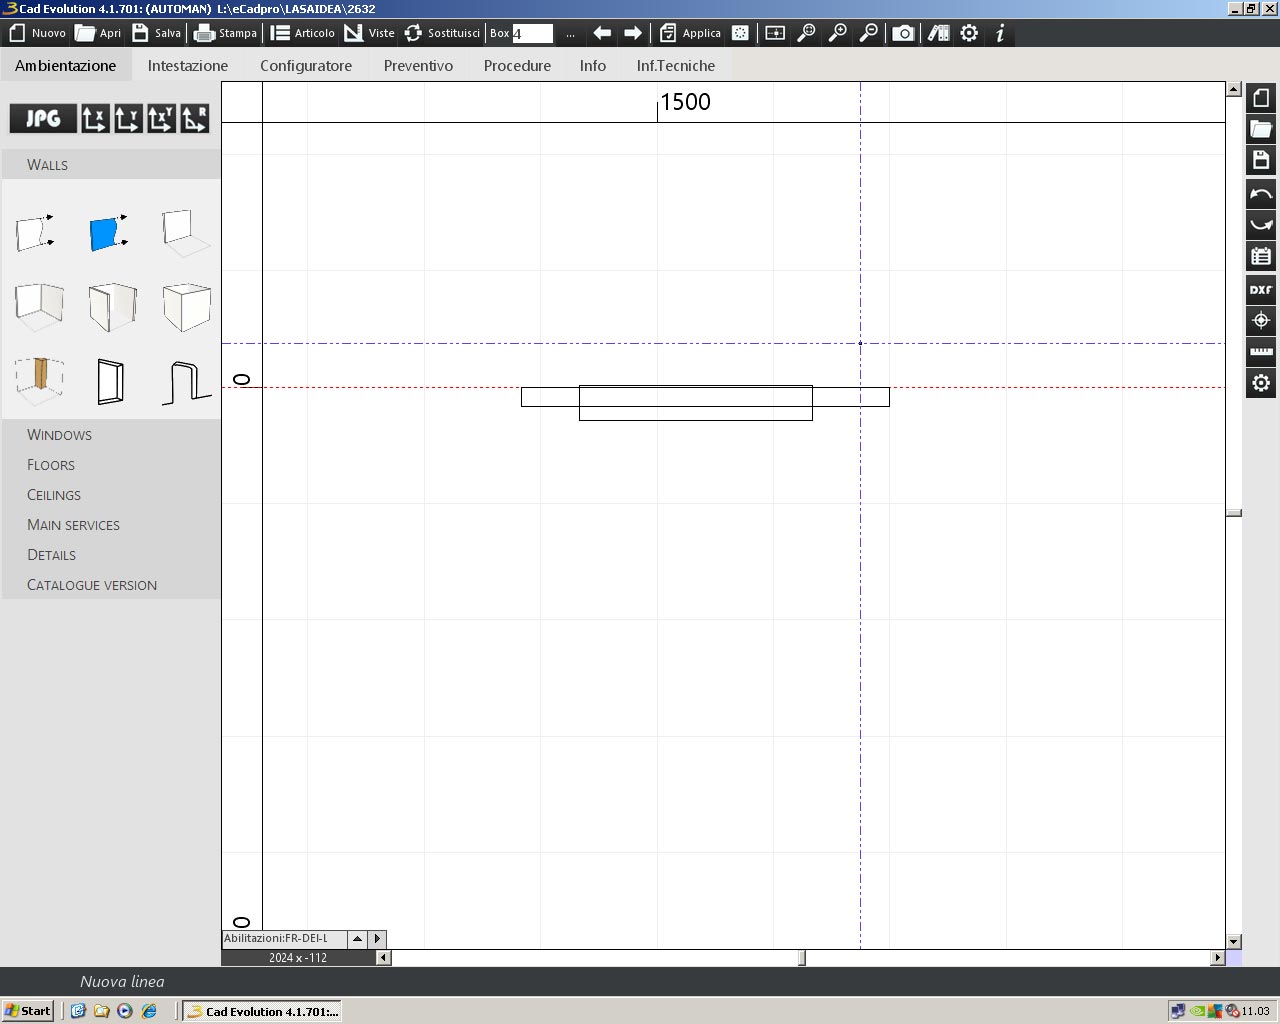Click the Applica button
Image resolution: width=1280 pixels, height=1024 pixels.
click(x=690, y=33)
